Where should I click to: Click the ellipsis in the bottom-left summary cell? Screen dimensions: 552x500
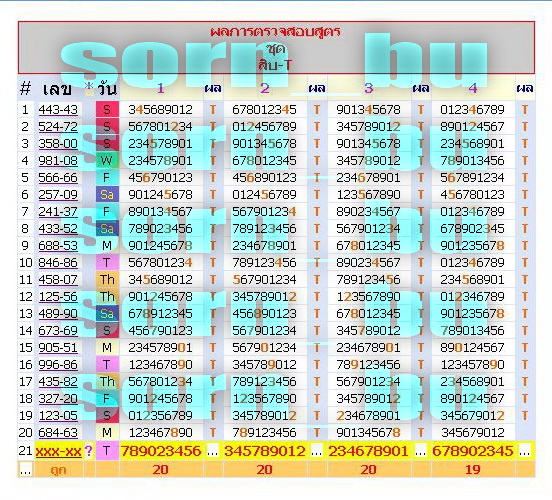(26, 471)
